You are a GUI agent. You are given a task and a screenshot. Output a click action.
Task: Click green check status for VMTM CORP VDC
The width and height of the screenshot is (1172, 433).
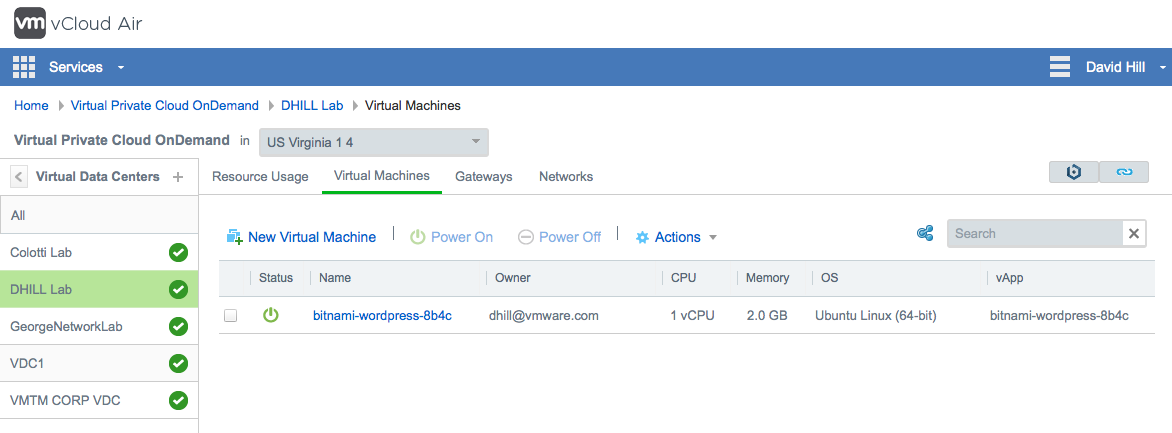coord(178,401)
